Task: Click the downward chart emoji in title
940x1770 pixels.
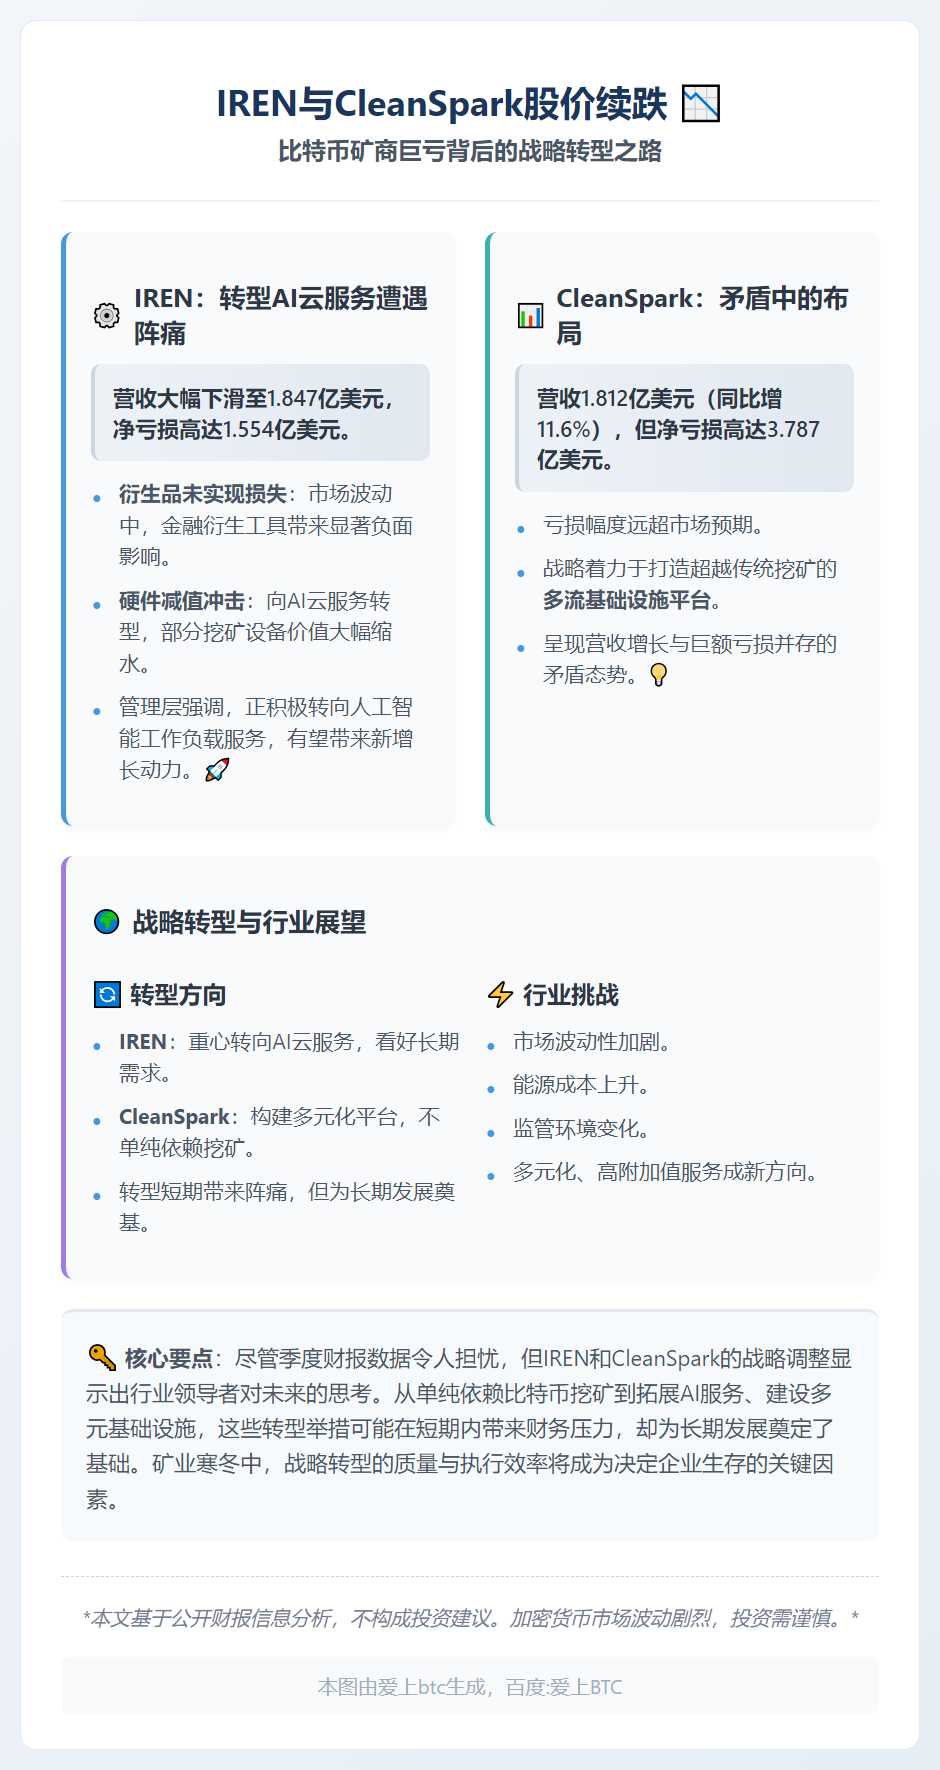Action: (x=700, y=103)
